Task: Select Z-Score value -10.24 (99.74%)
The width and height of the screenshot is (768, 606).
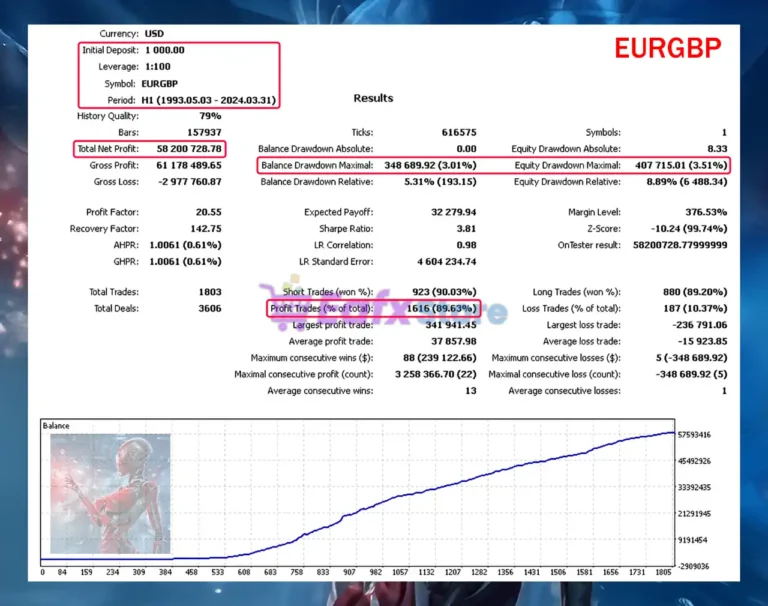Action: point(689,229)
